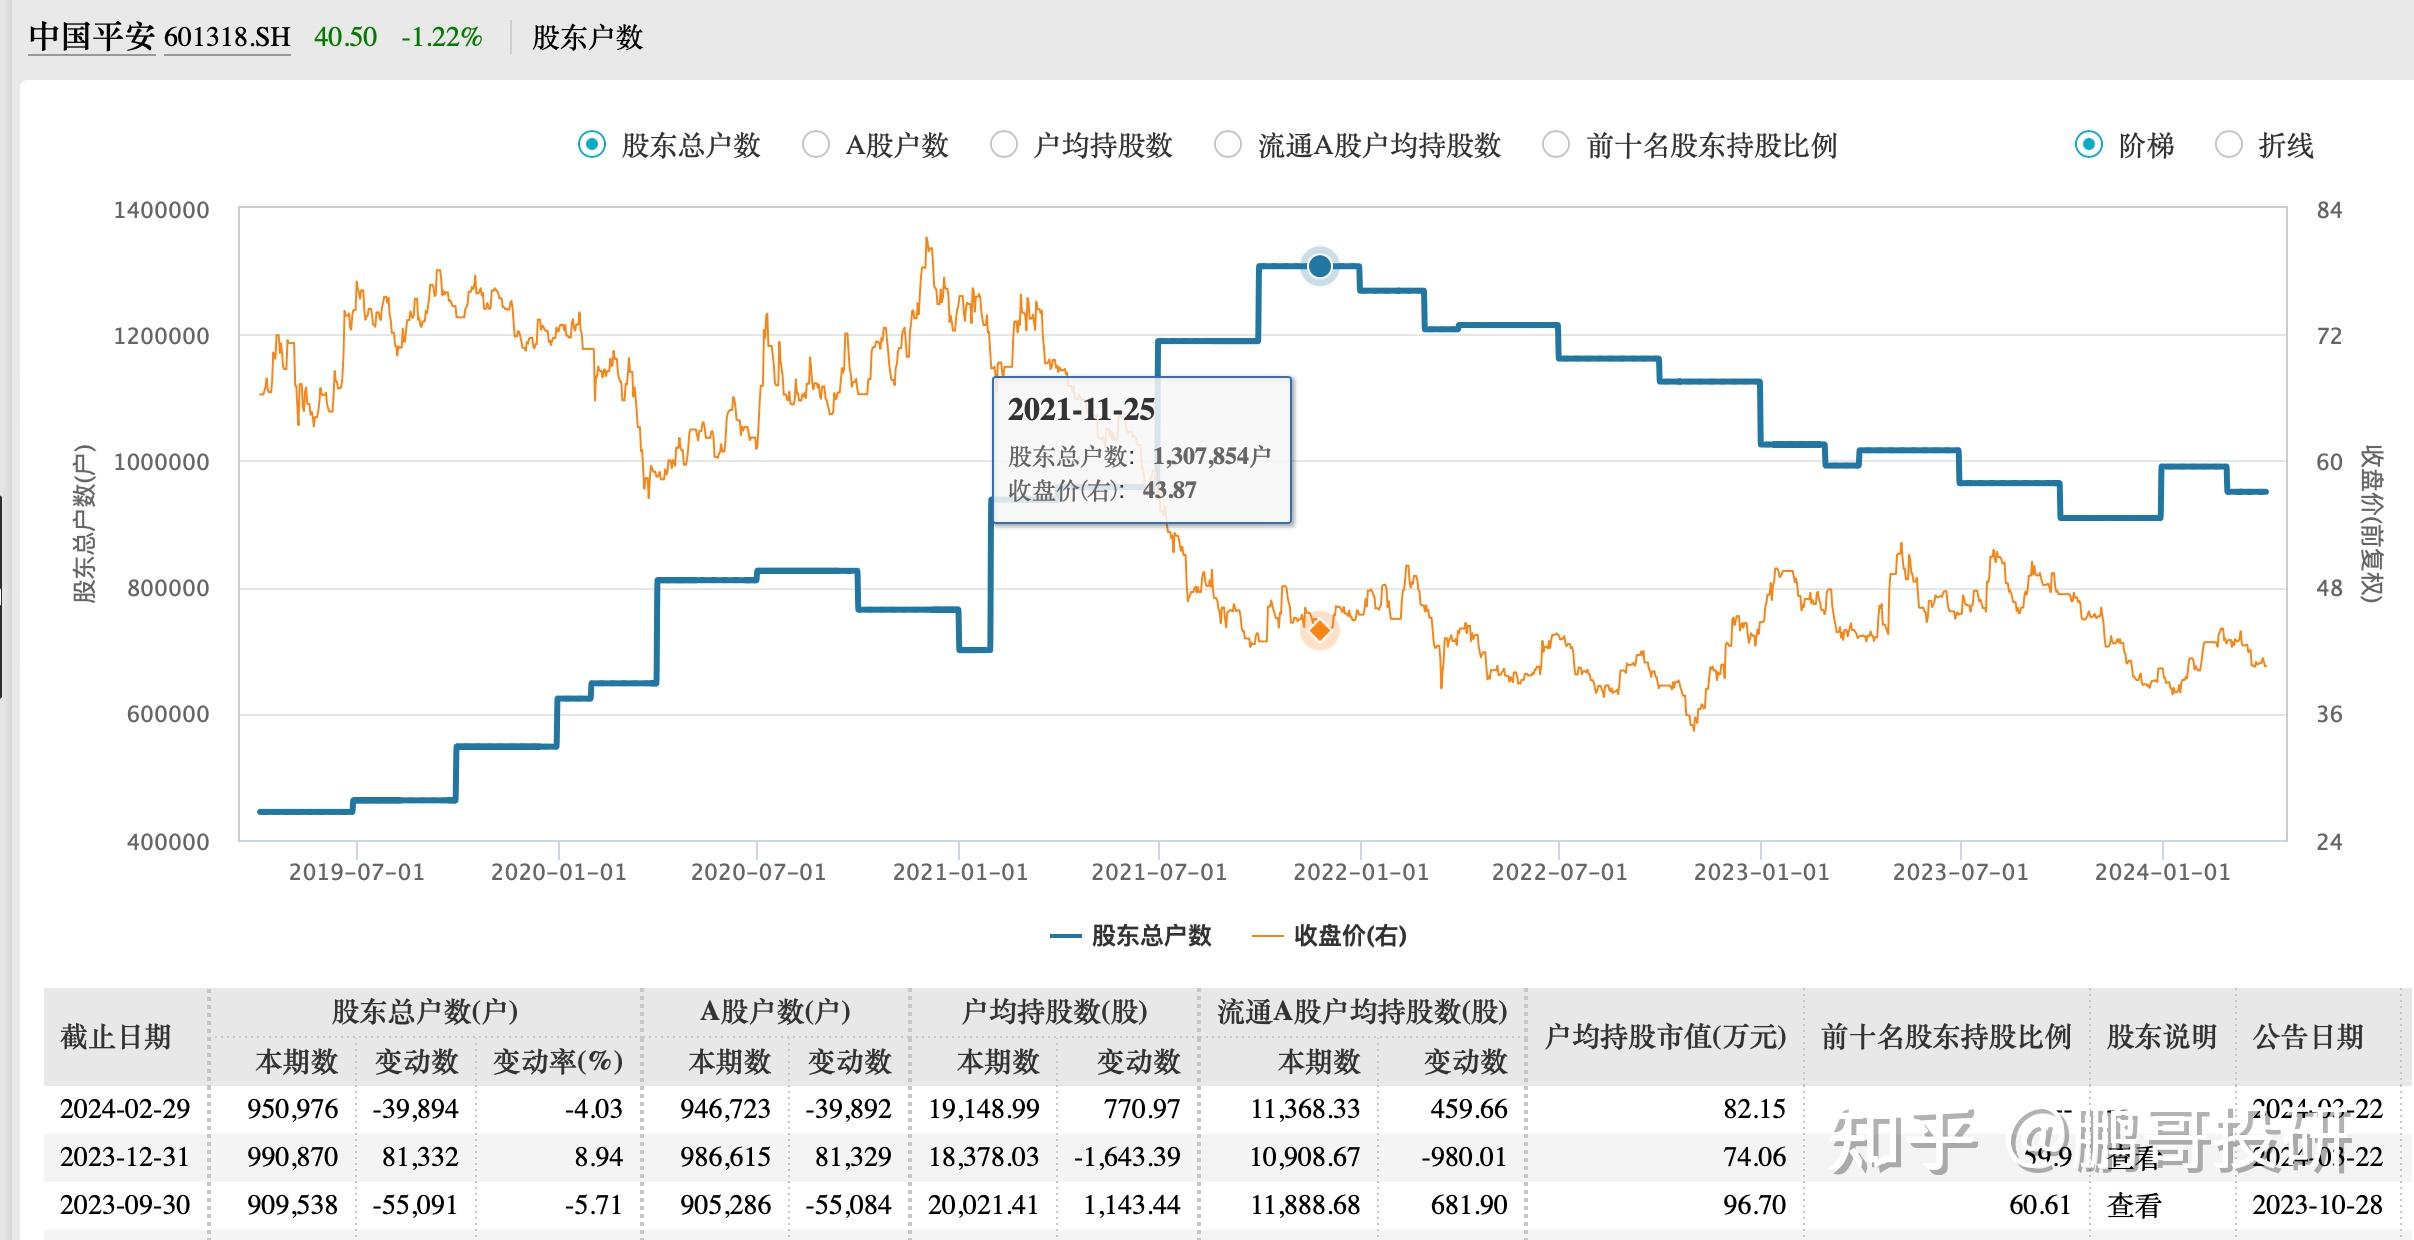The image size is (2414, 1240).
Task: Click the 2023-10-28 announcement date cell
Action: (2318, 1205)
